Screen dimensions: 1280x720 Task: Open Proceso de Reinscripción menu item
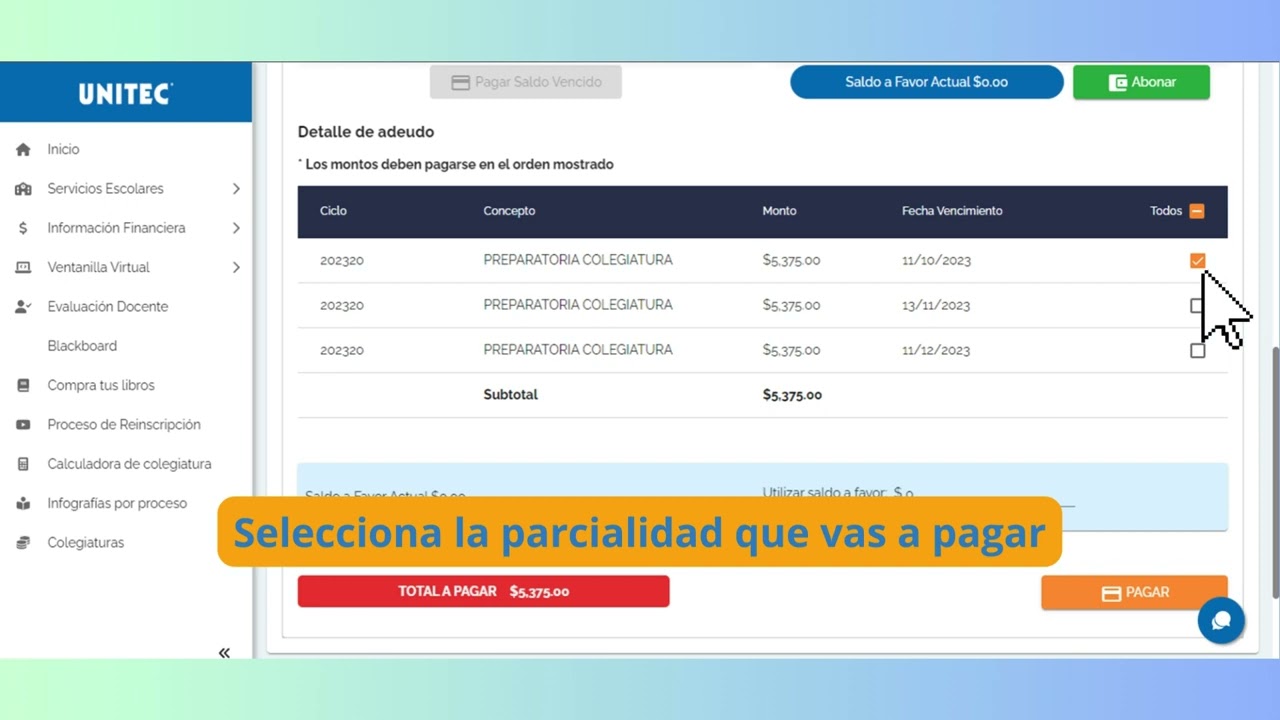point(126,425)
